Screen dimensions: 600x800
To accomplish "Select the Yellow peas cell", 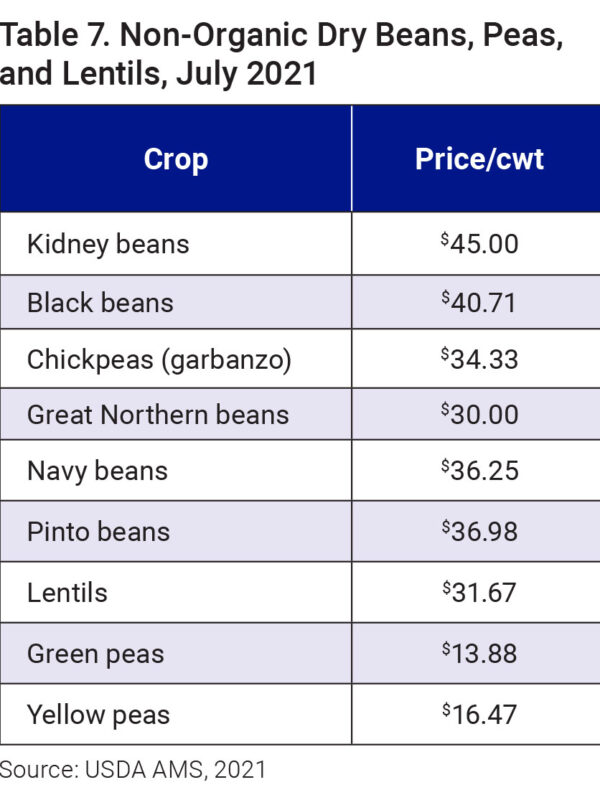I will (98, 715).
